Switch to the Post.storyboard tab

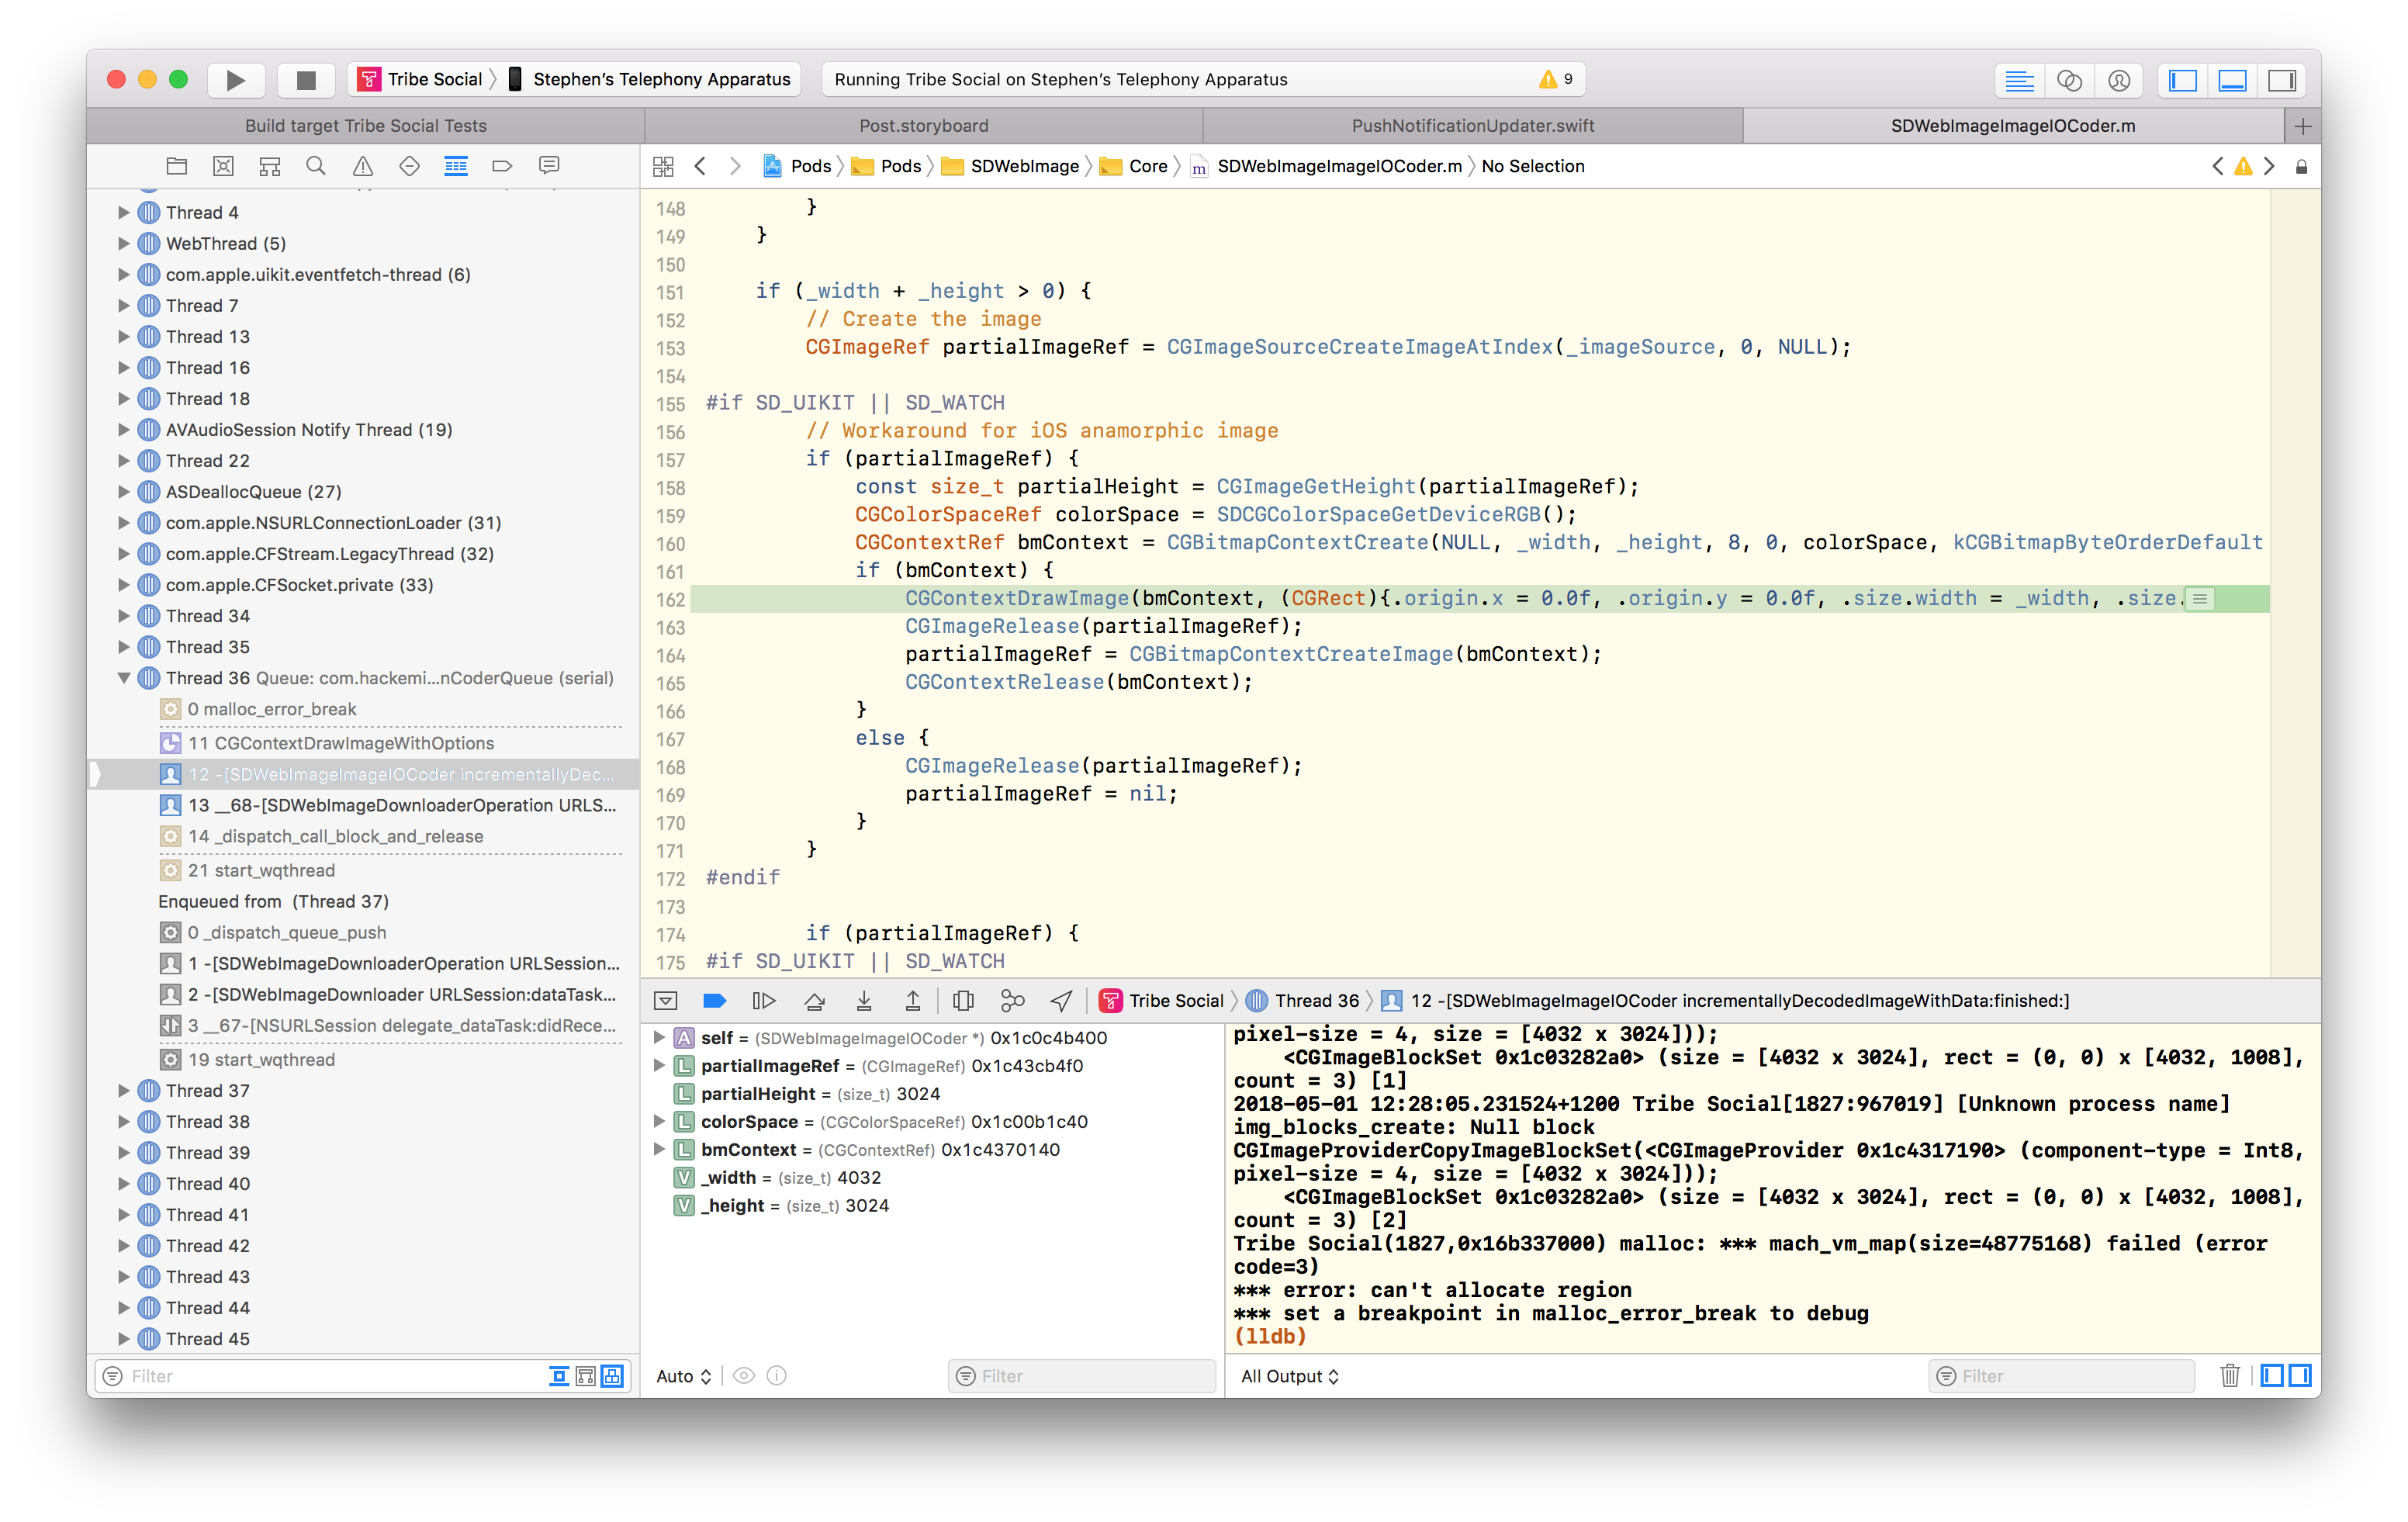tap(922, 125)
